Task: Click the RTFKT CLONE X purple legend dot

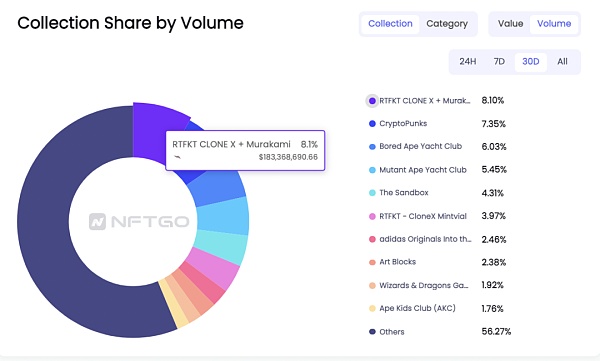Action: (372, 101)
